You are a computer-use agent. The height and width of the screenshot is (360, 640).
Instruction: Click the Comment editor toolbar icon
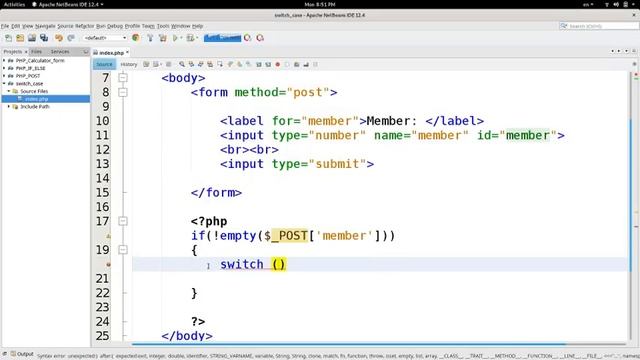[x=297, y=64]
